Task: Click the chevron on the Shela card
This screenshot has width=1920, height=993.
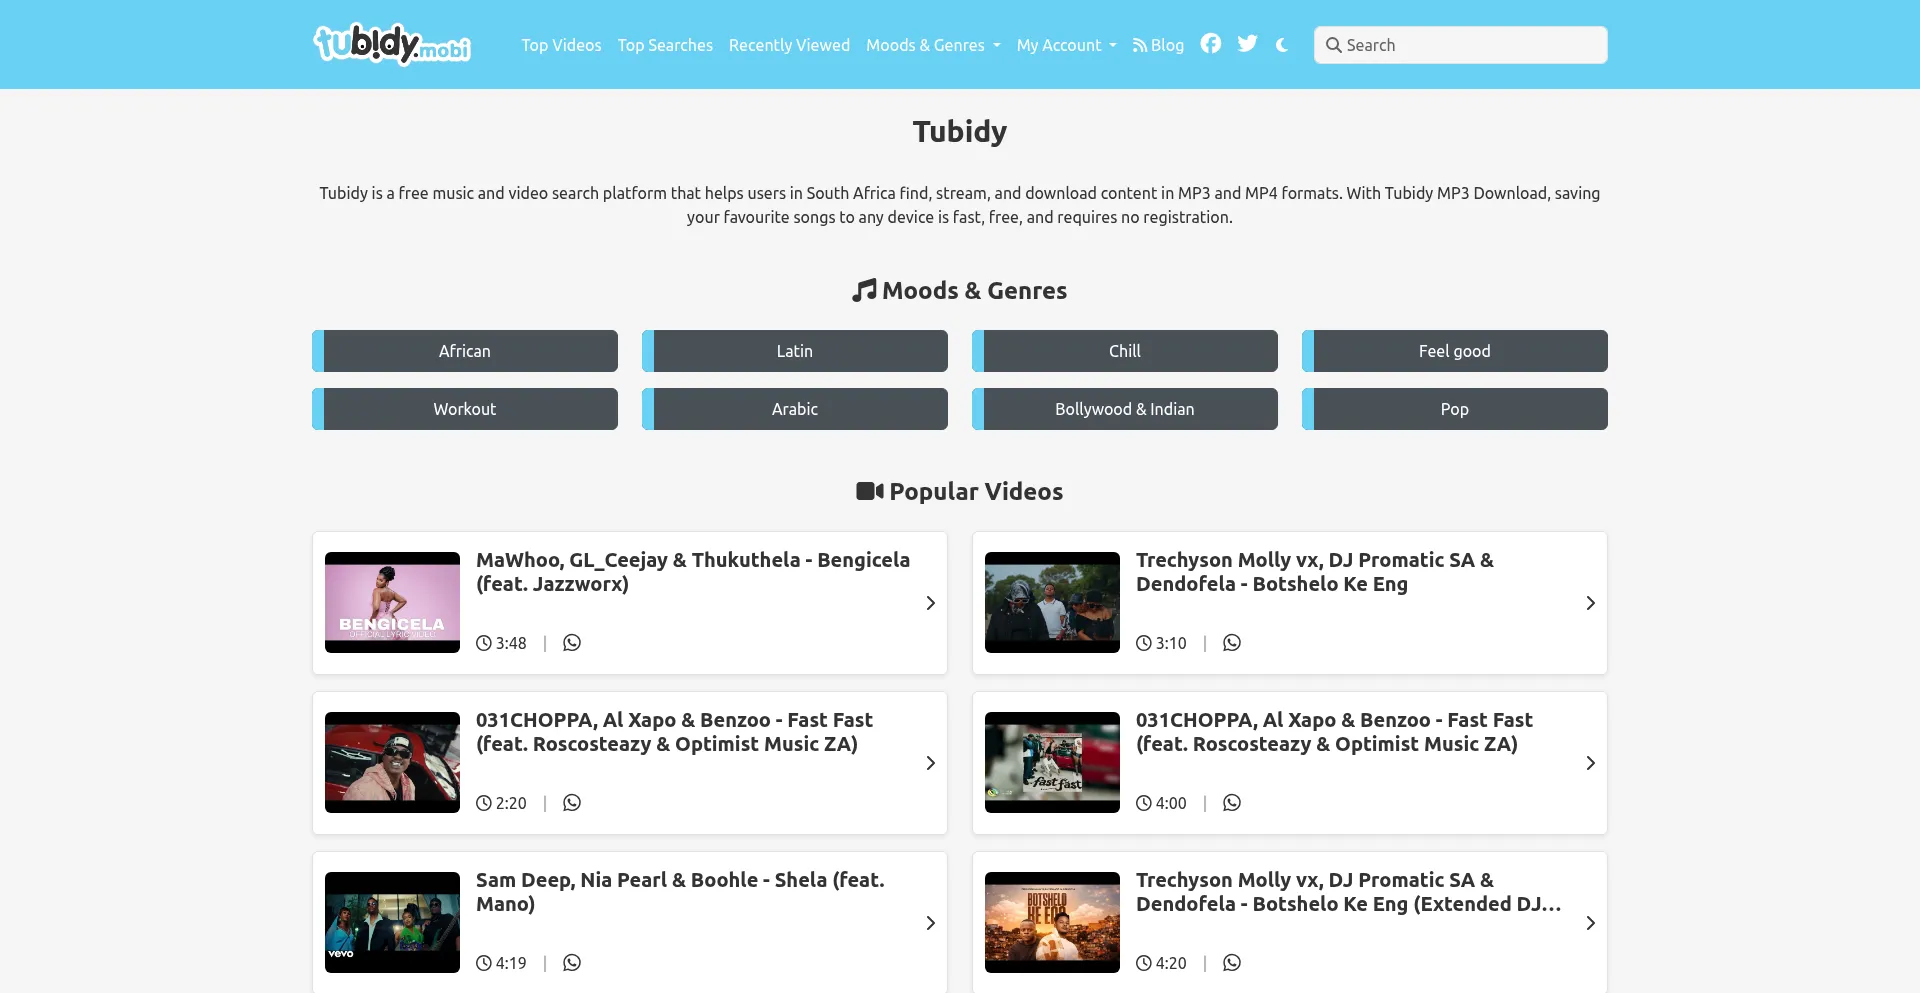Action: (930, 923)
